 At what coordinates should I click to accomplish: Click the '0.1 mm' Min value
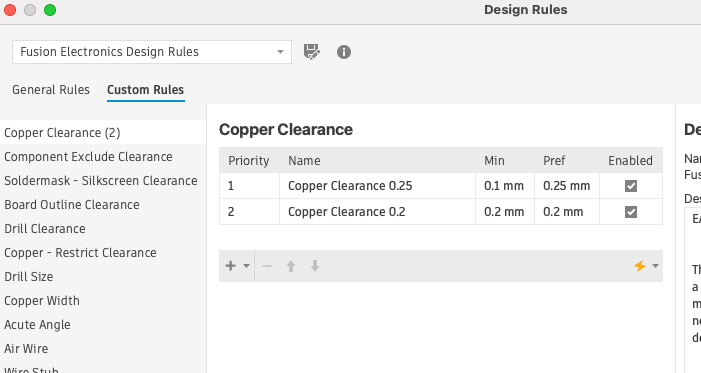(504, 186)
